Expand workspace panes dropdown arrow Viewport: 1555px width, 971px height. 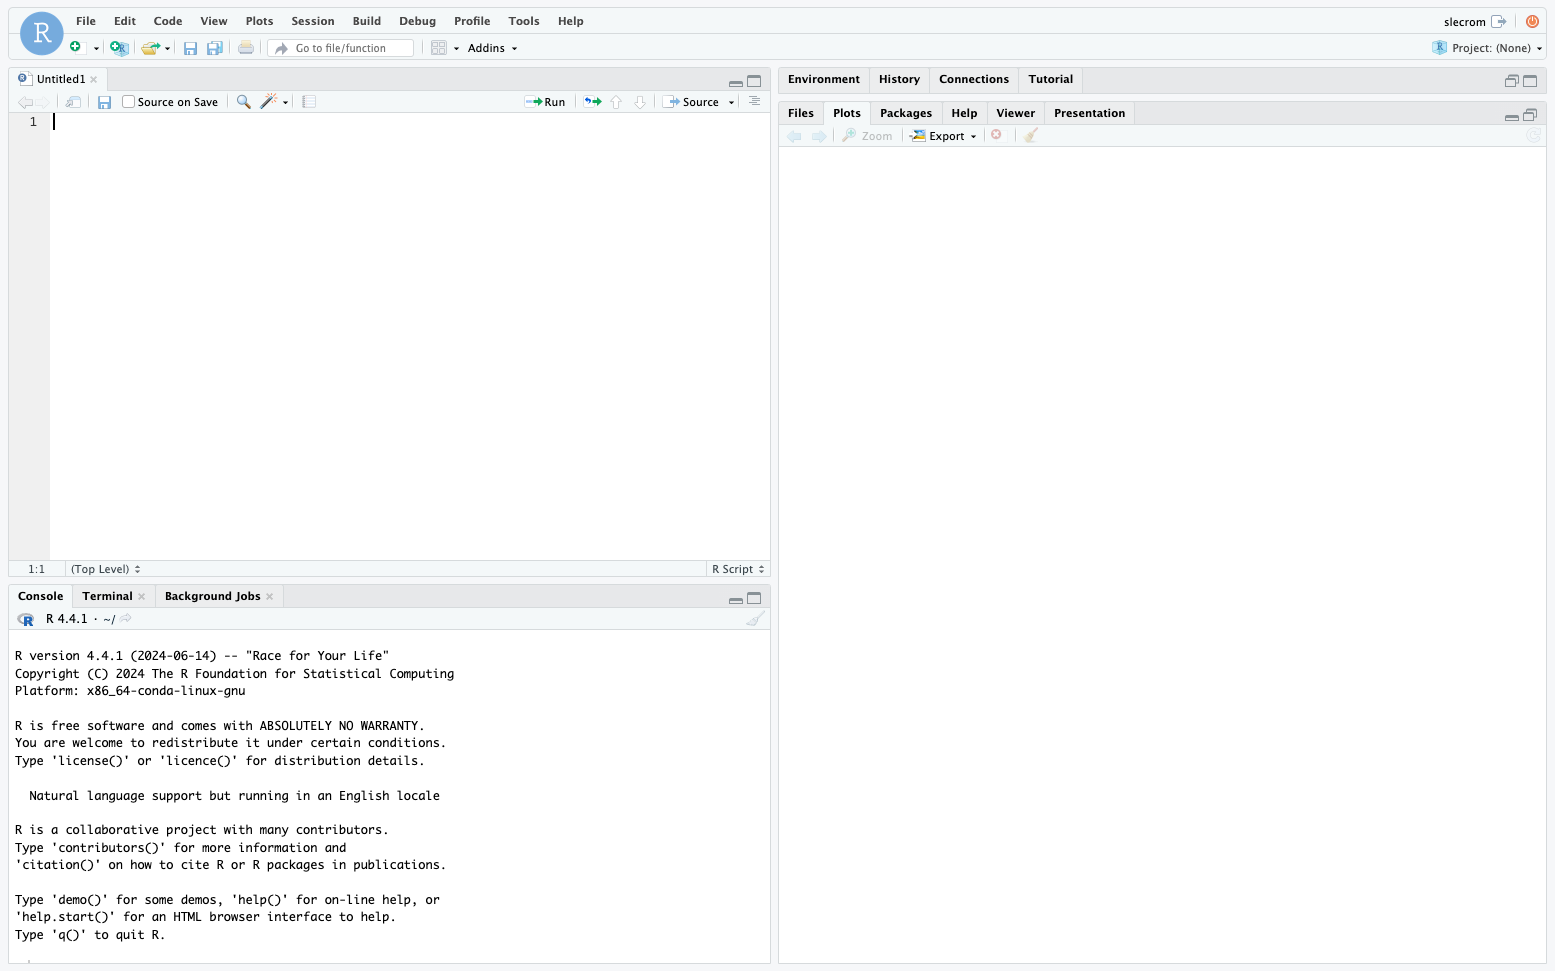(x=456, y=48)
